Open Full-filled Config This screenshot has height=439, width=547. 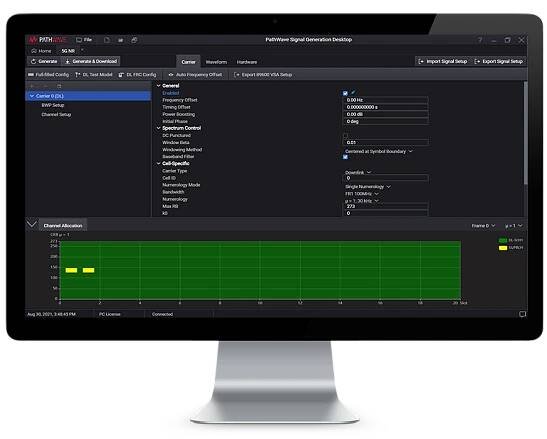pyautogui.click(x=48, y=75)
